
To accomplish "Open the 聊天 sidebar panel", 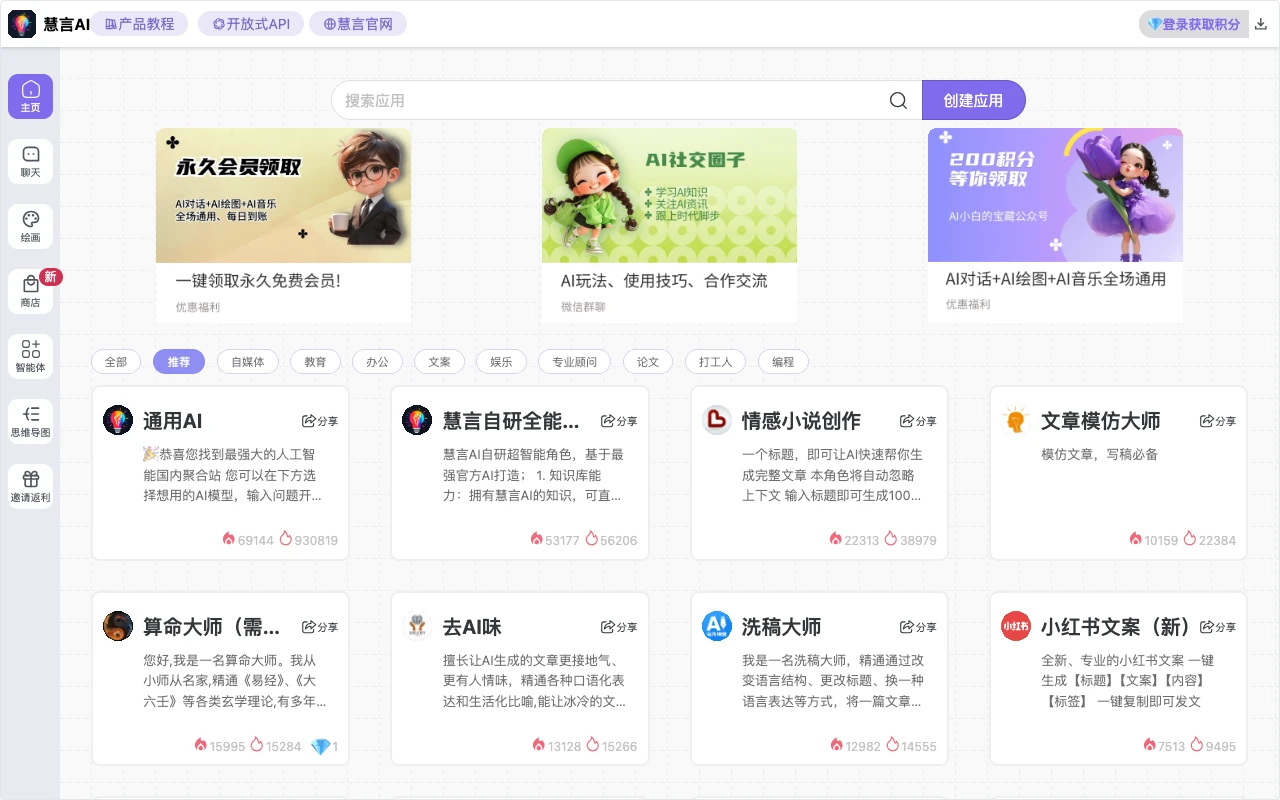I will (x=30, y=161).
